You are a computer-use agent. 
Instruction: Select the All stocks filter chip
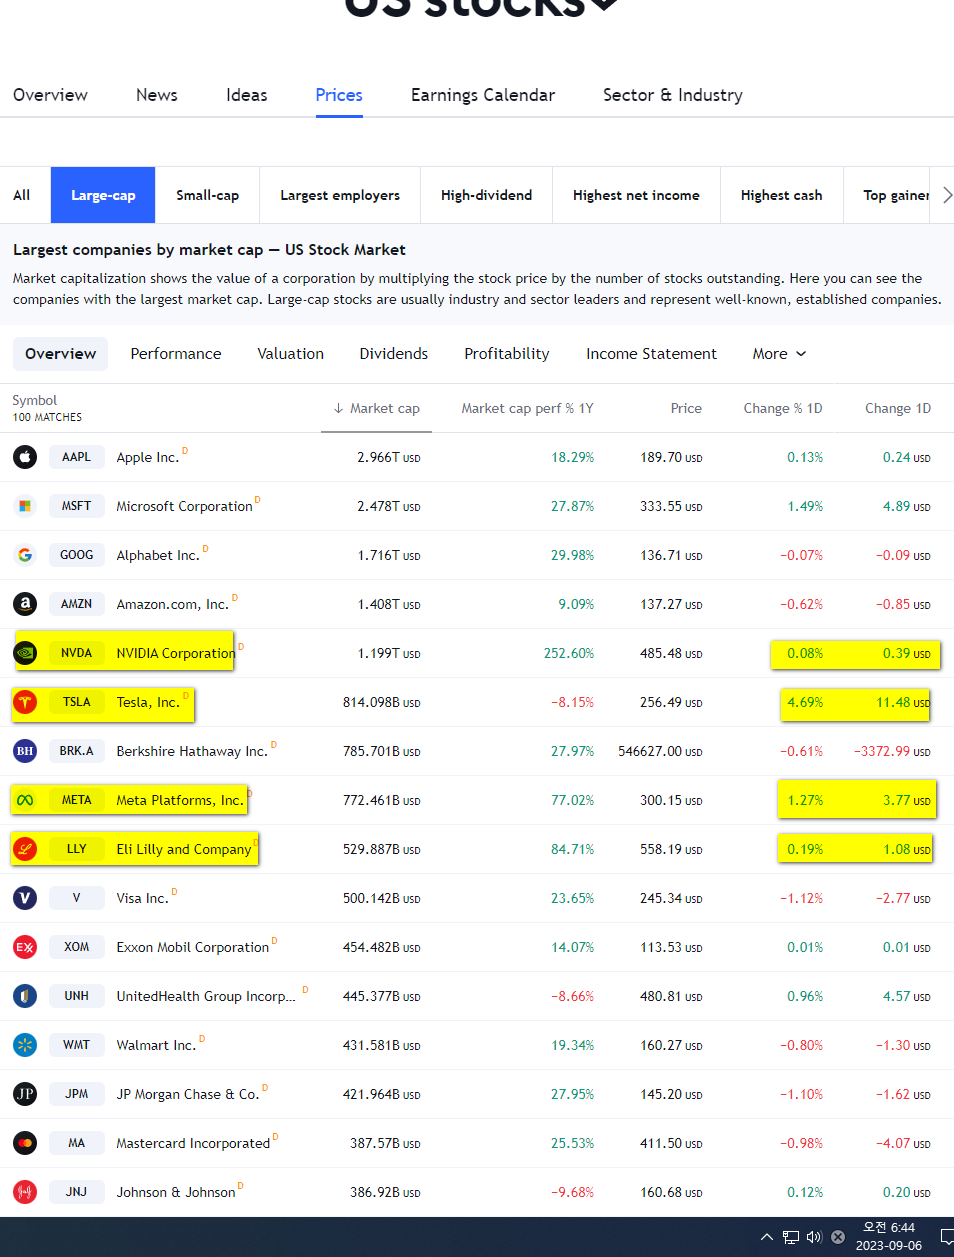(x=22, y=195)
